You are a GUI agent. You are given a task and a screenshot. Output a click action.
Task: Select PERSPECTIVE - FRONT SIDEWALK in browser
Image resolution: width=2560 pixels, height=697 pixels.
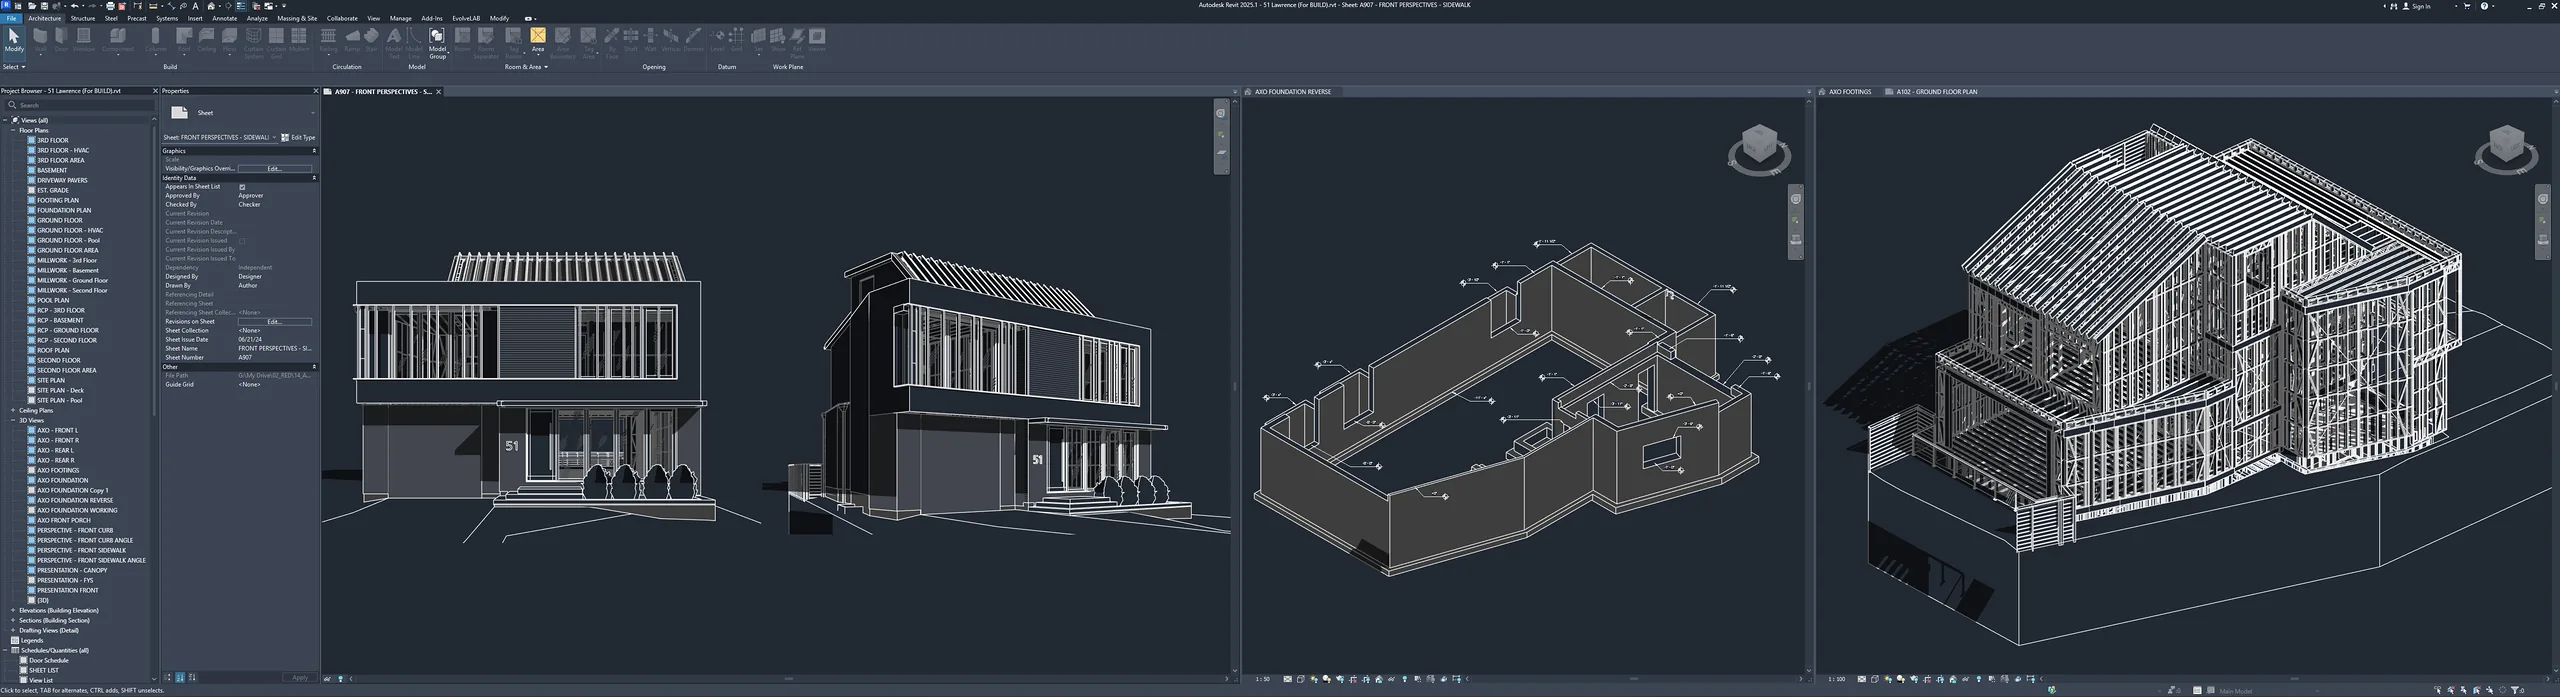tap(82, 550)
